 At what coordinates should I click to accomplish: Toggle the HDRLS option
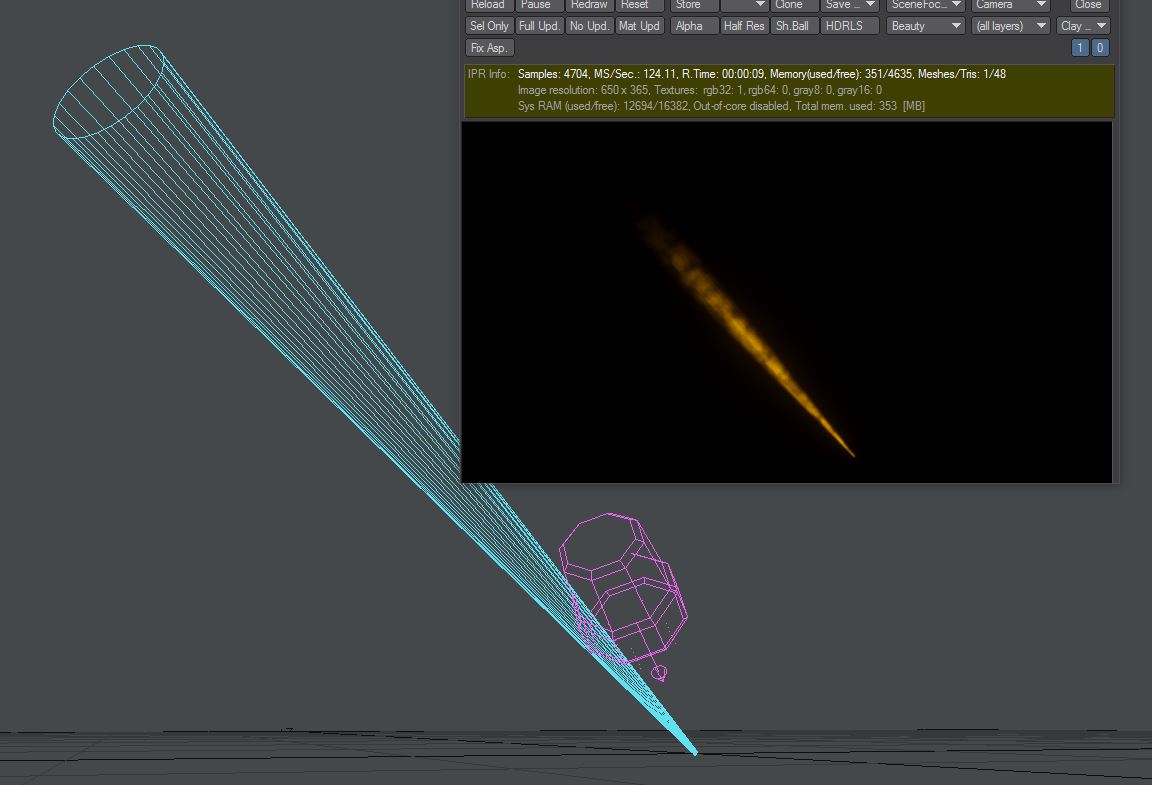click(x=849, y=26)
